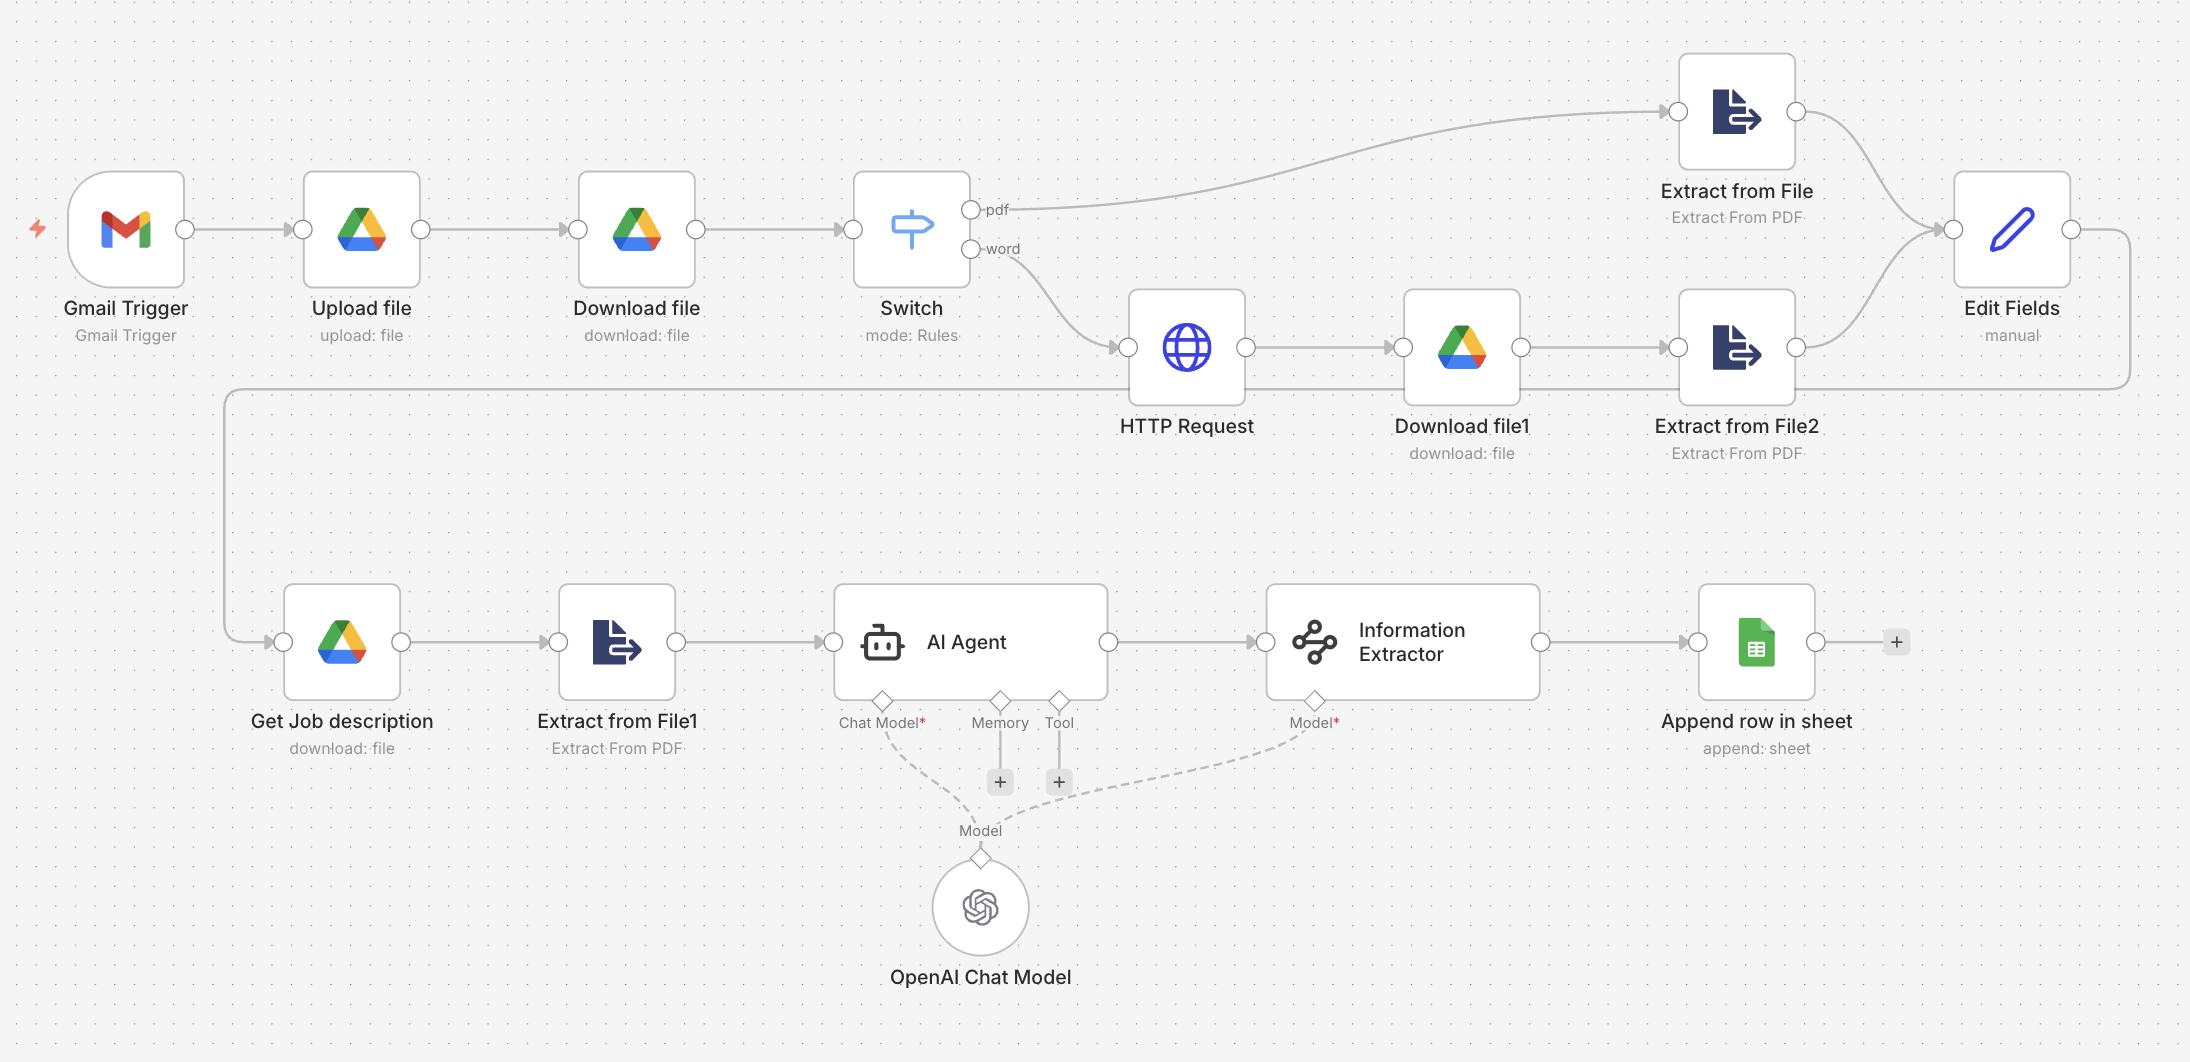Click the OpenAI Chat Model top diamond connector

(981, 859)
